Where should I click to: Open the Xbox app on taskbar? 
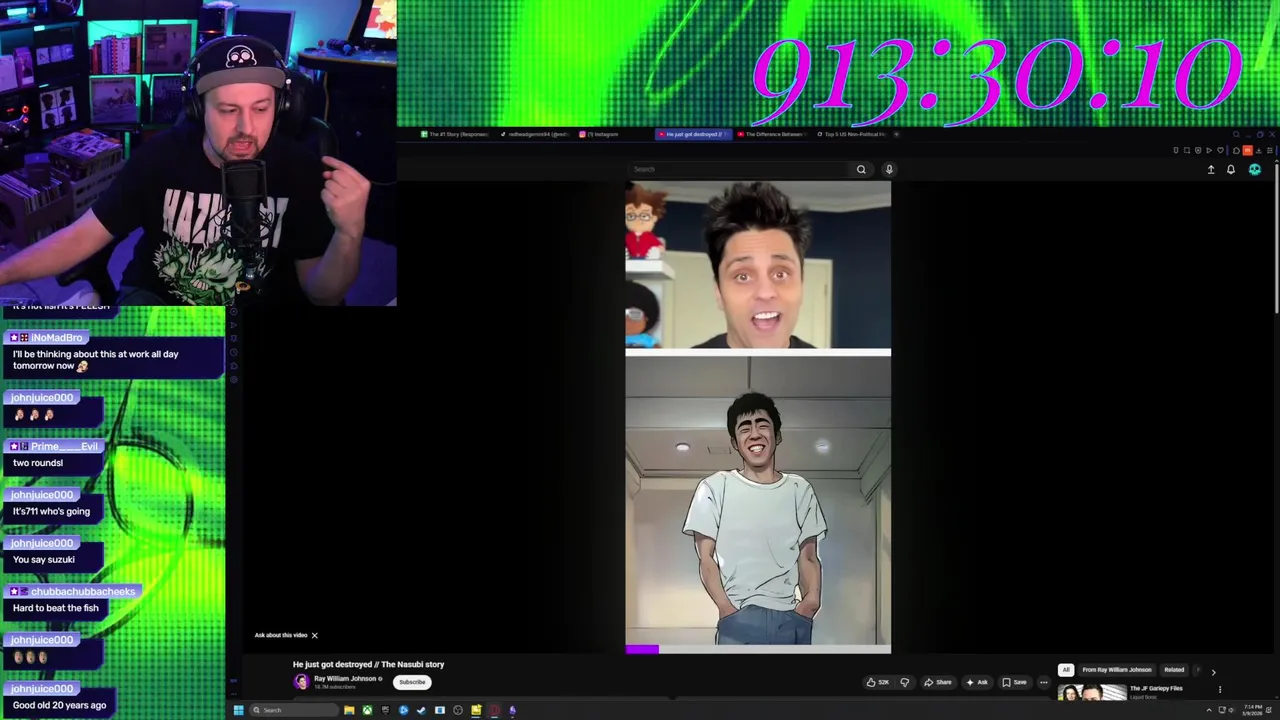coord(367,710)
